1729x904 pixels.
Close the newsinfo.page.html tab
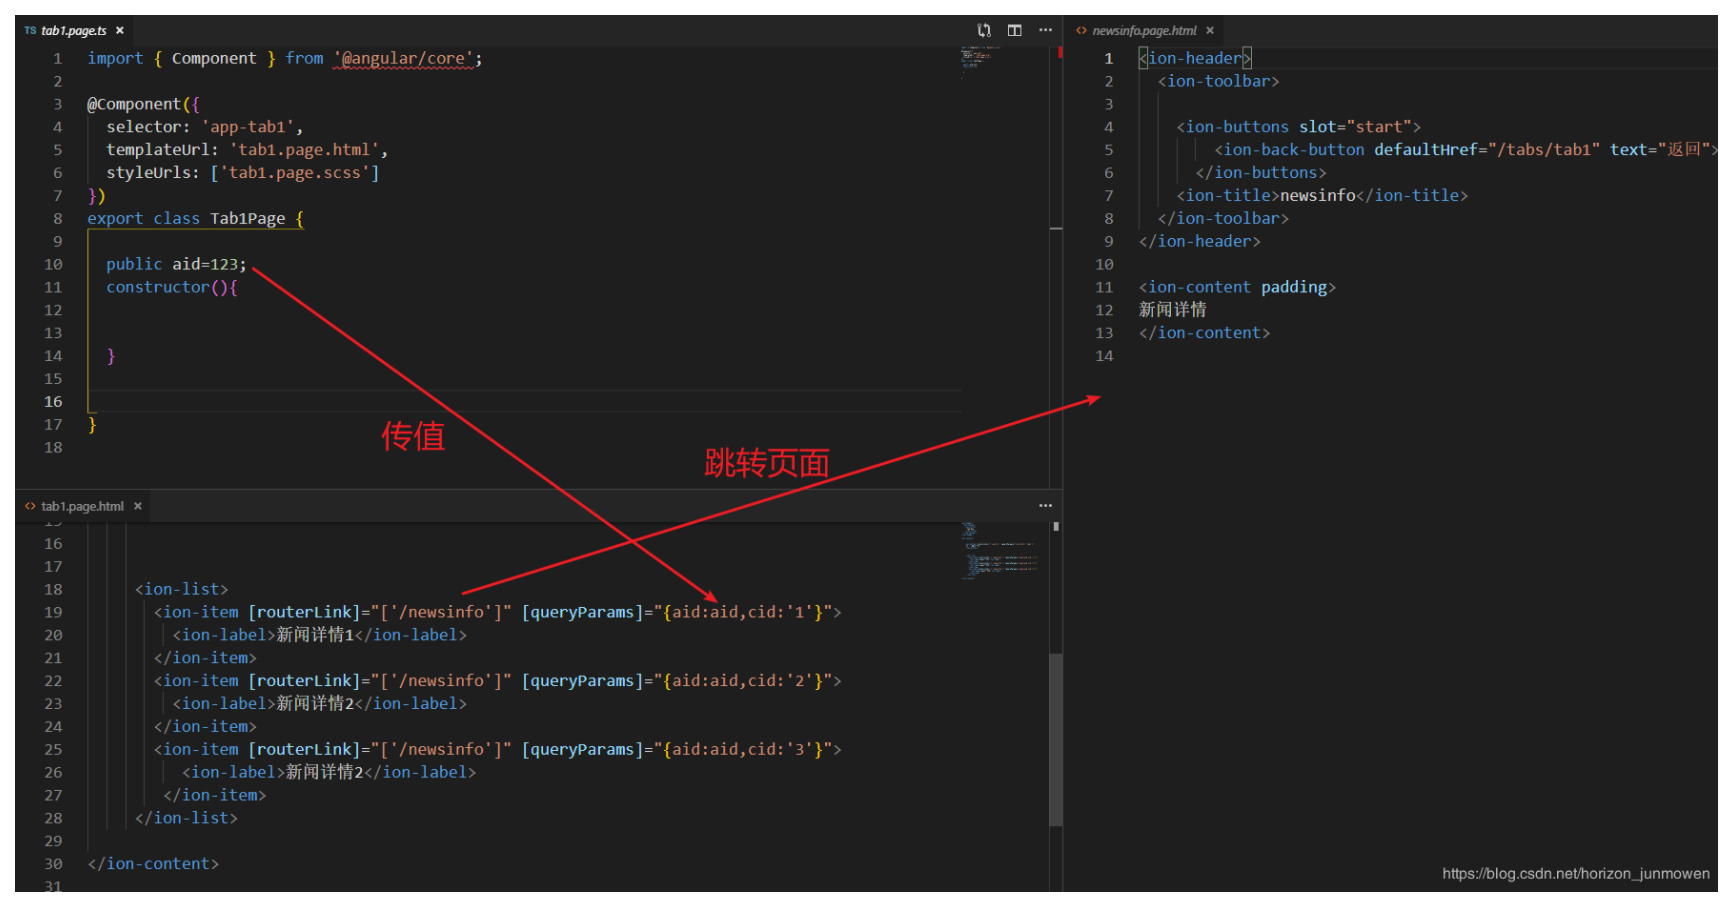1210,31
